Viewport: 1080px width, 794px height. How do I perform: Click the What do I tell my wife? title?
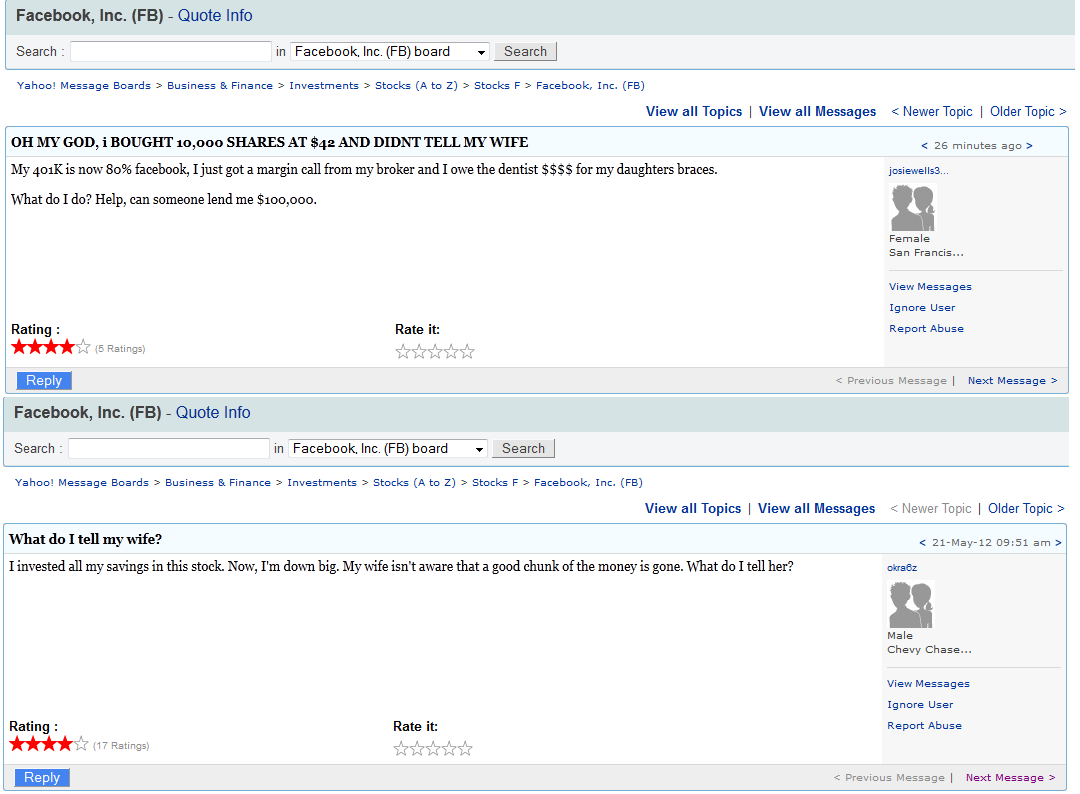pos(85,539)
